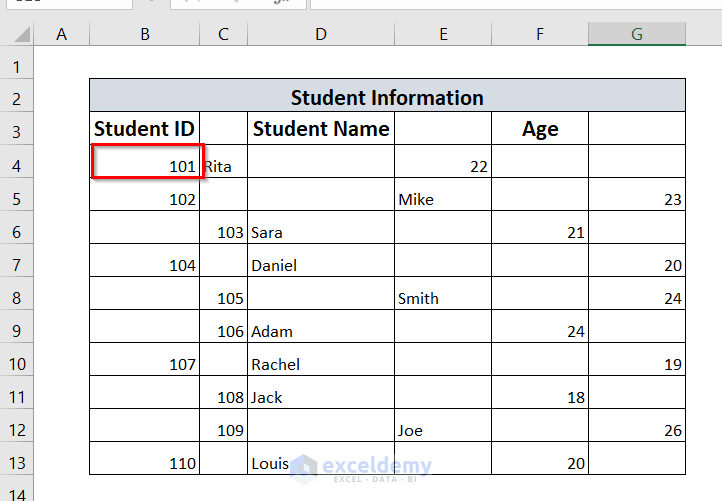Viewport: 722px width, 501px height.
Task: Select row 11 header
Action: [x=17, y=392]
